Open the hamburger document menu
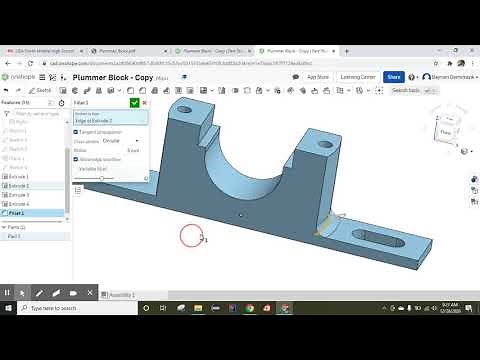The width and height of the screenshot is (480, 360). click(42, 77)
